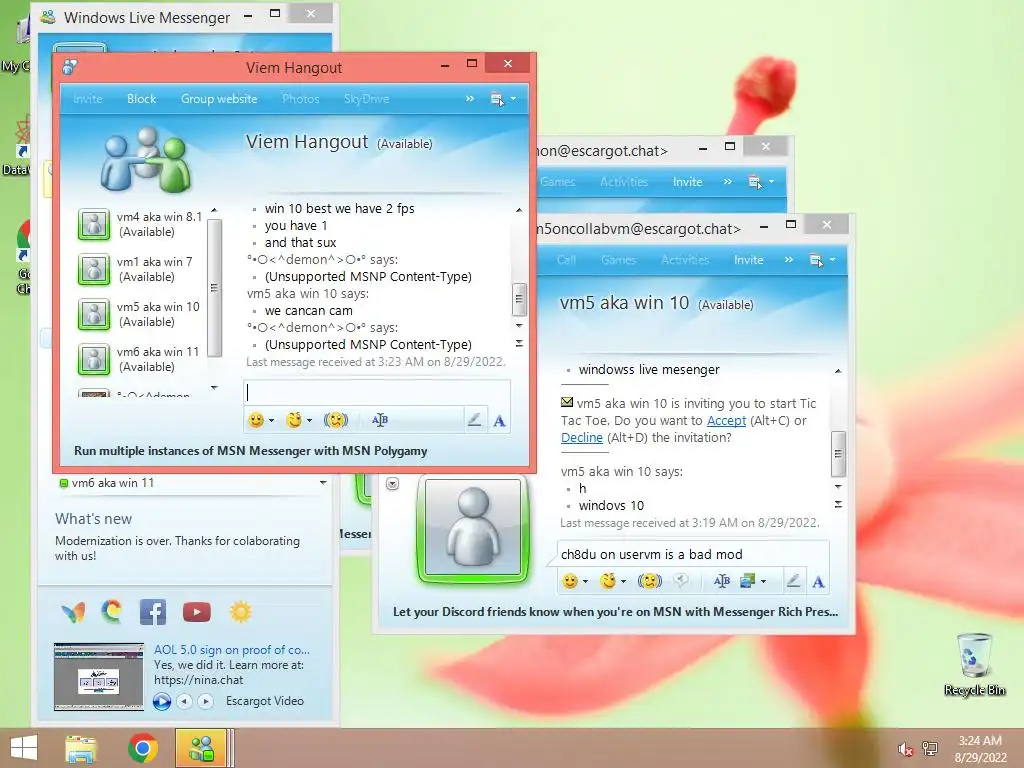This screenshot has height=768, width=1024.
Task: Click Messenger Rich Presence ad in vm5 chat
Action: 615,612
